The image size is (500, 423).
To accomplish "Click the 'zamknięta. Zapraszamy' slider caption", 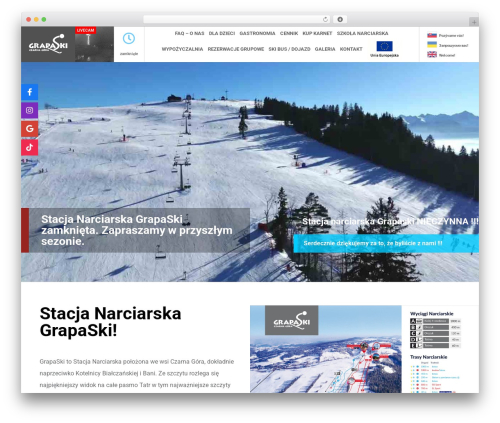I will (137, 230).
